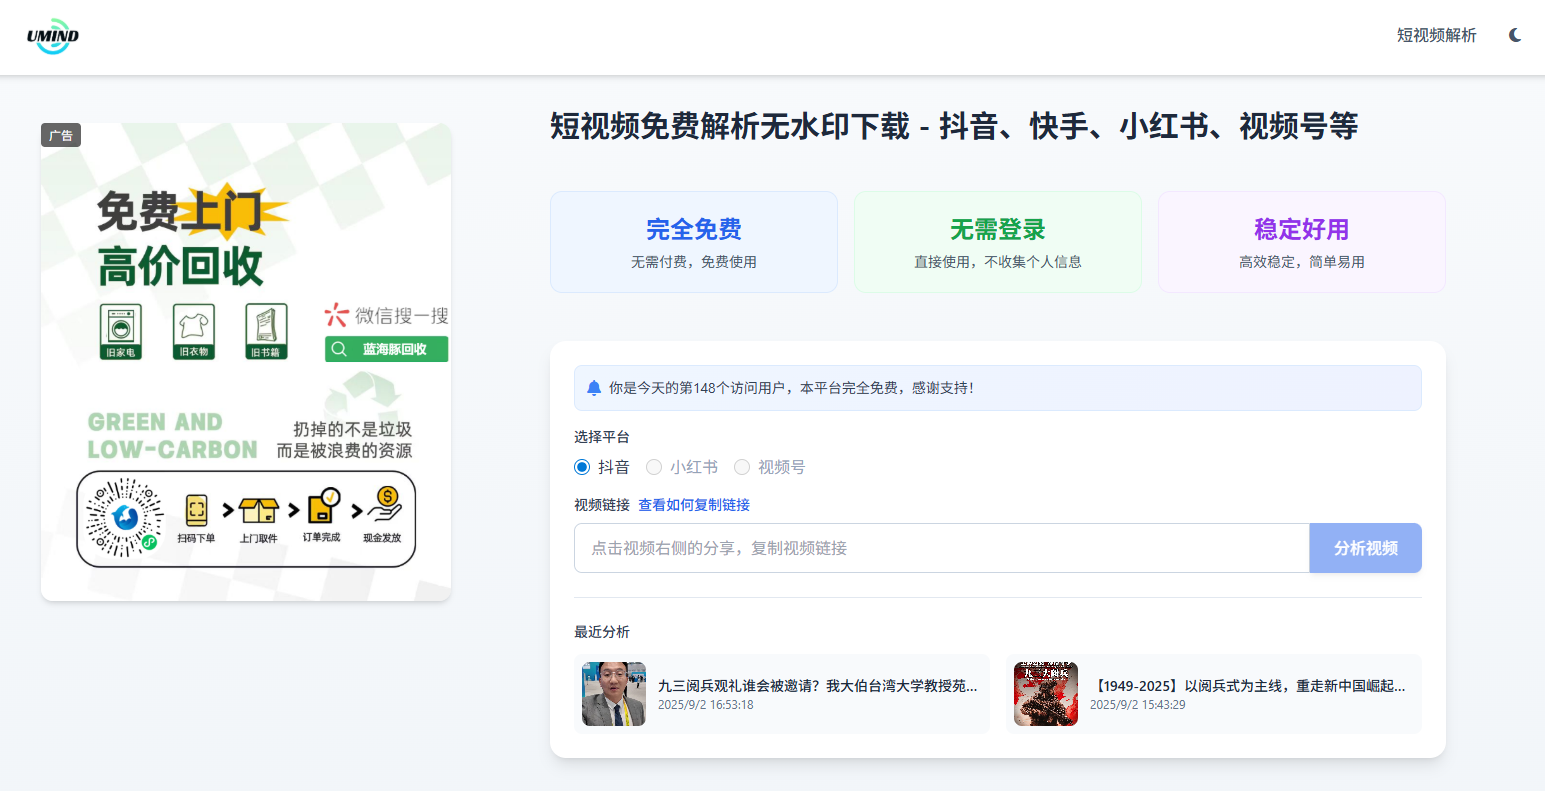Open 短视频解析 navigation link
Image resolution: width=1545 pixels, height=791 pixels.
coord(1436,35)
